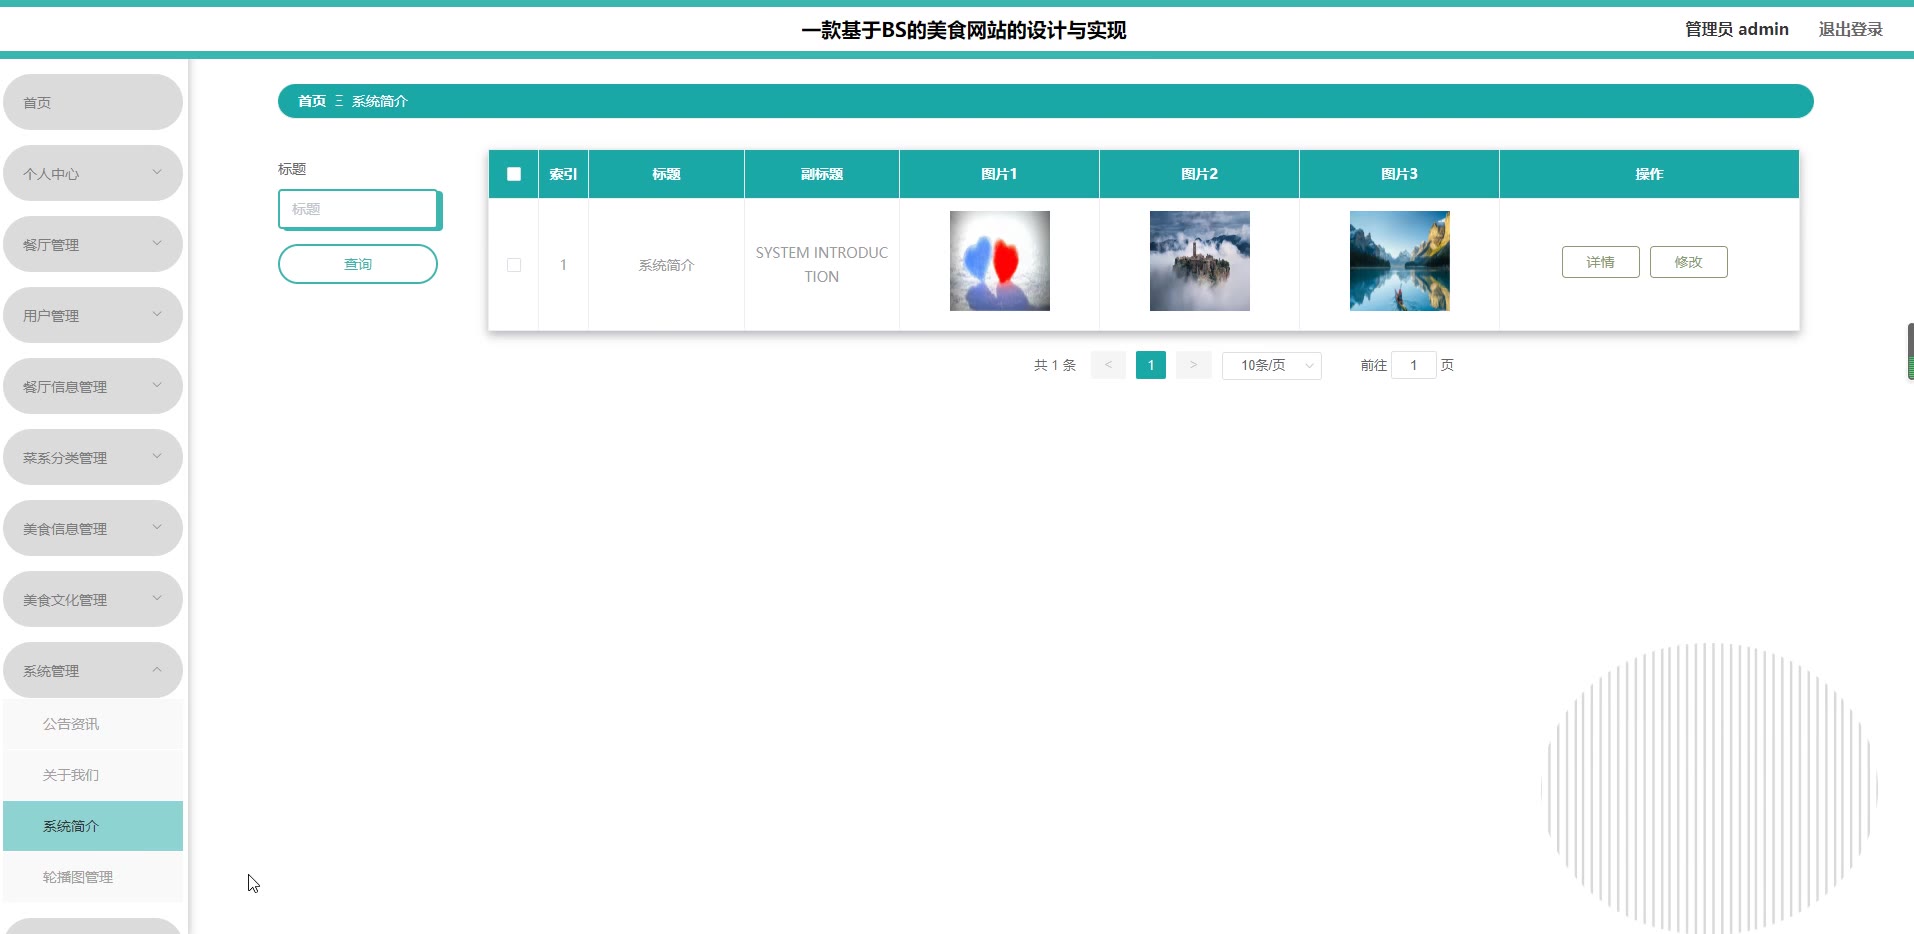Click the 首页 breadcrumb link
This screenshot has width=1914, height=934.
coord(312,101)
